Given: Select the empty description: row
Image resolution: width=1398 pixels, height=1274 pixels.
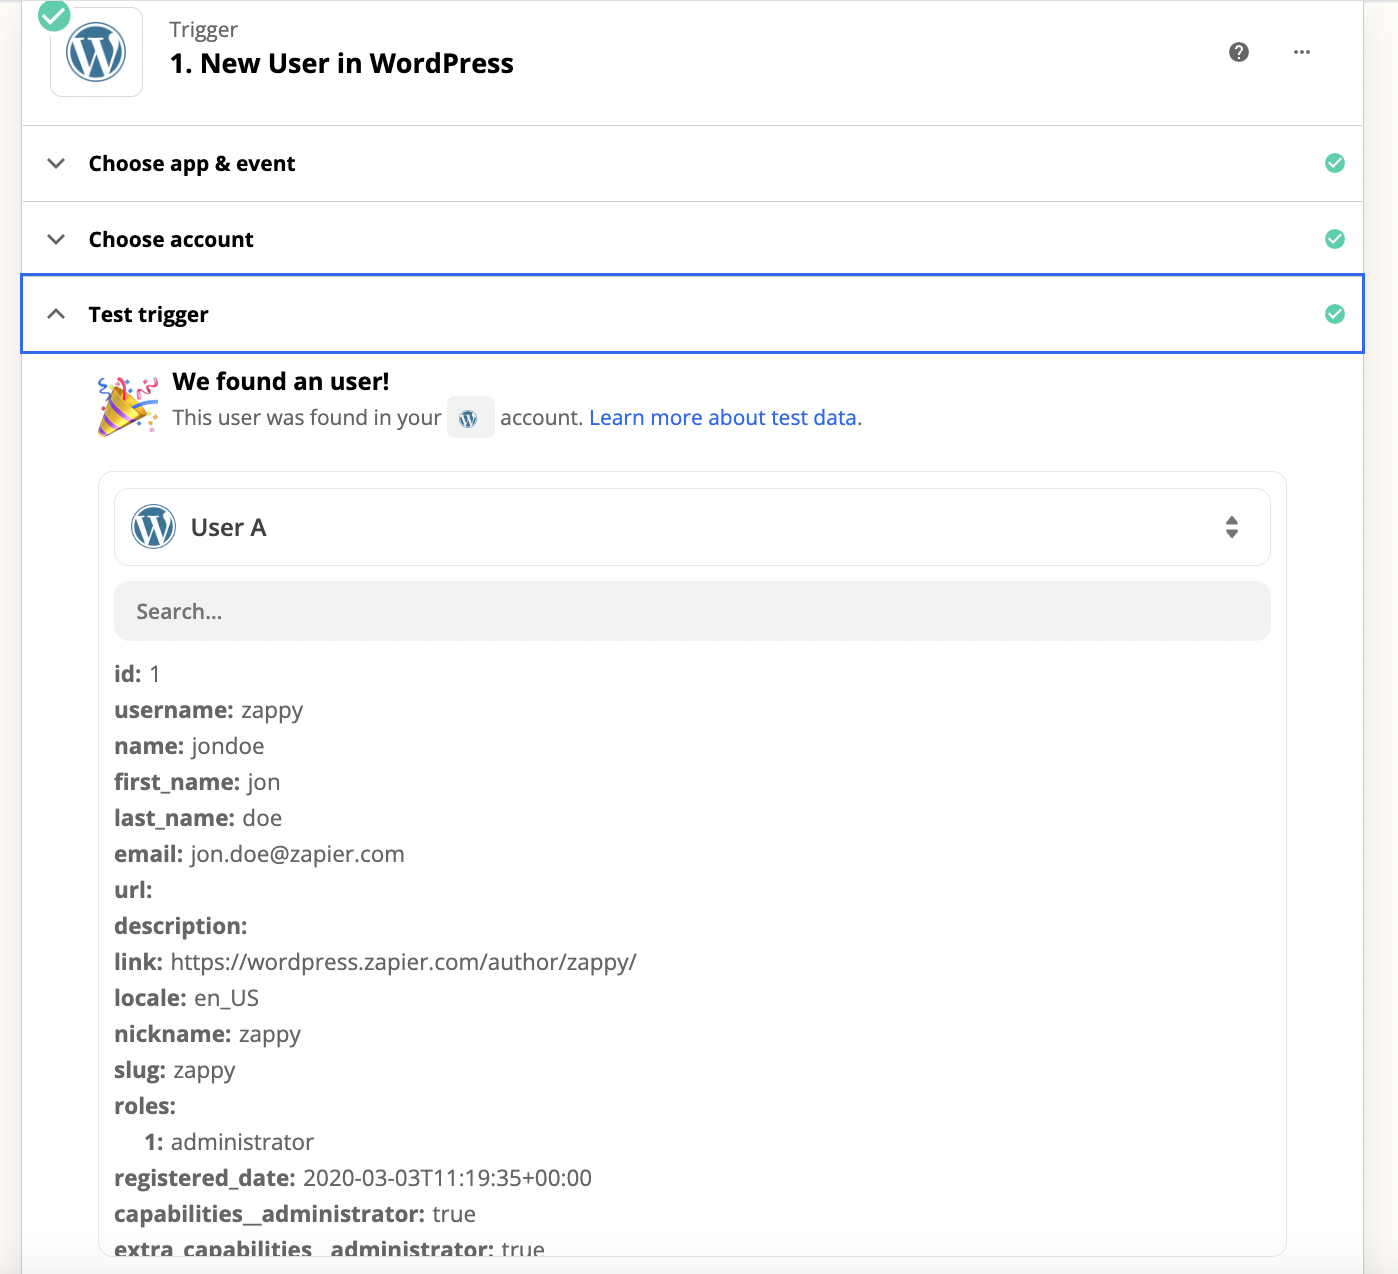Looking at the screenshot, I should coord(181,926).
